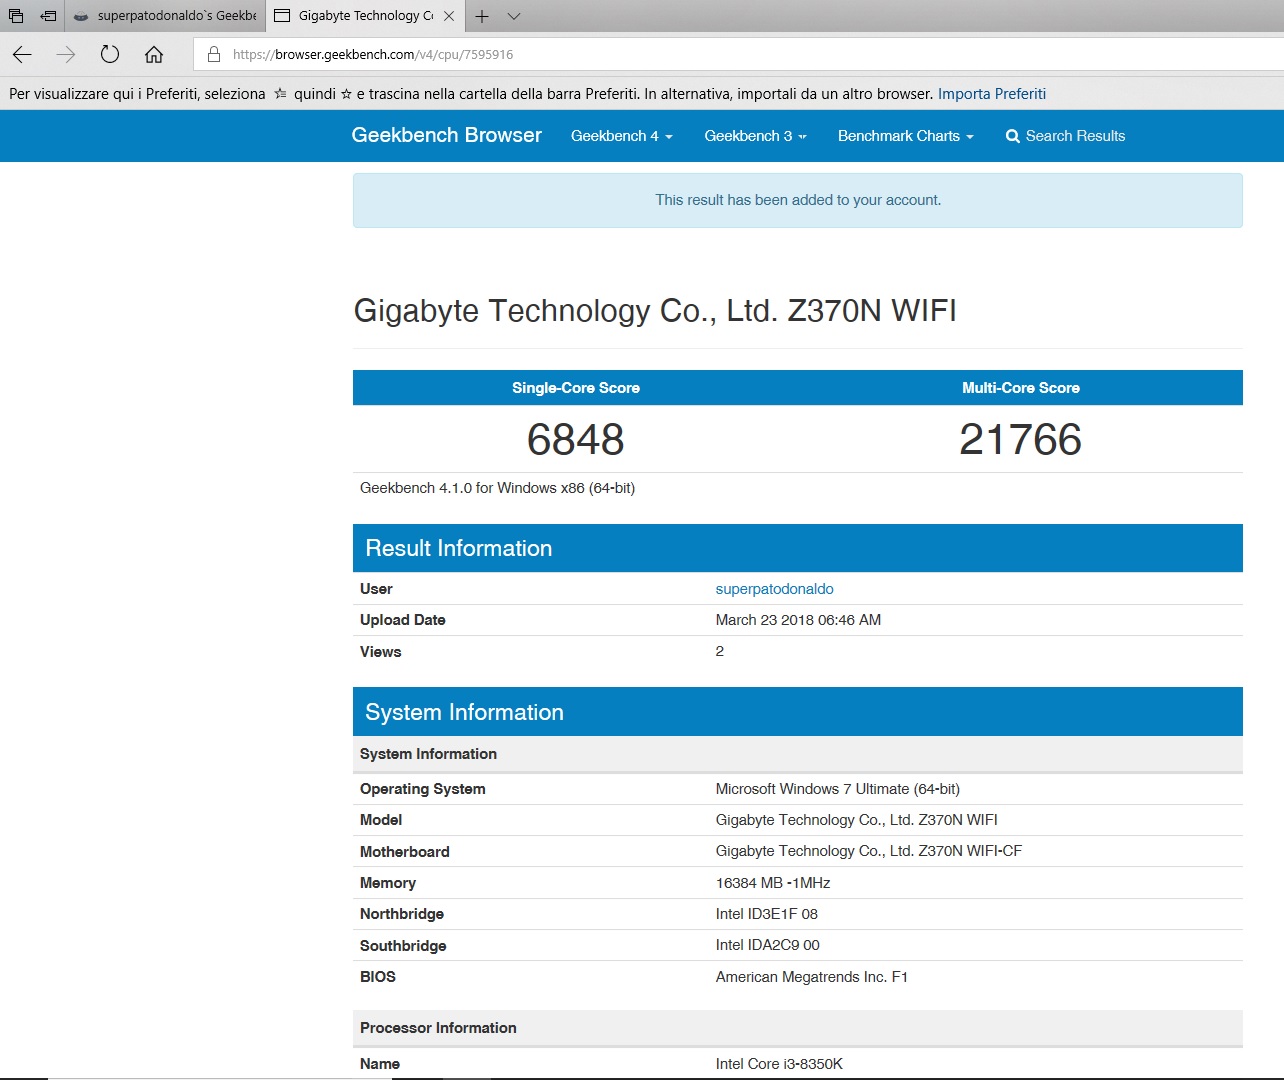The height and width of the screenshot is (1080, 1284).
Task: Open superpatodonaldo user profile link
Action: pos(775,589)
